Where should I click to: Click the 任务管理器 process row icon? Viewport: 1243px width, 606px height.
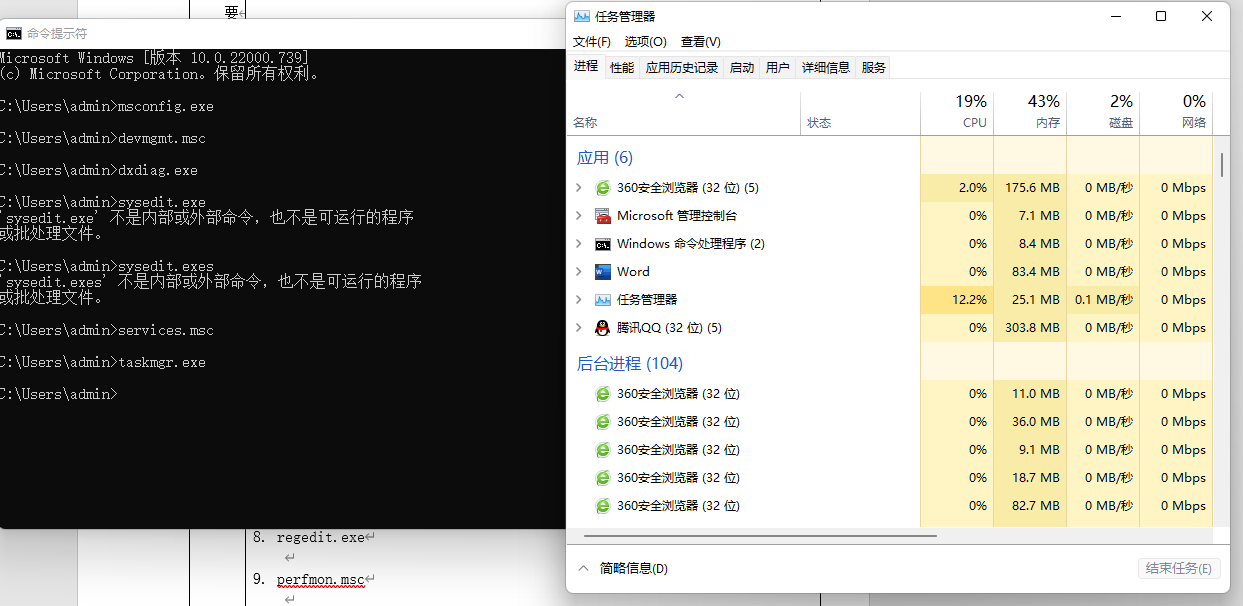[603, 300]
